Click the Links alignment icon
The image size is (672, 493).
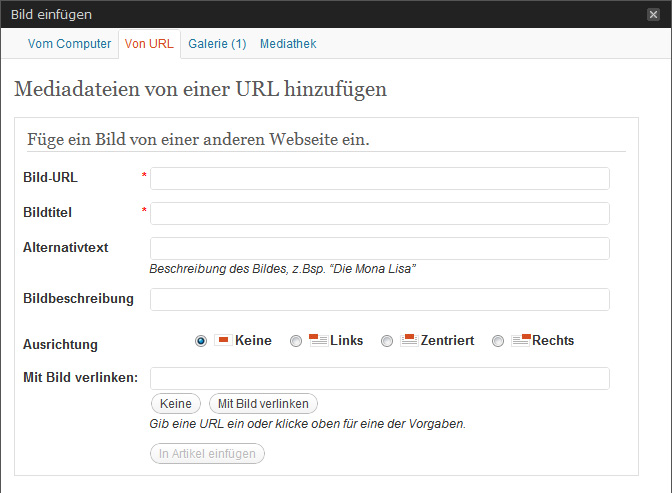click(x=317, y=340)
